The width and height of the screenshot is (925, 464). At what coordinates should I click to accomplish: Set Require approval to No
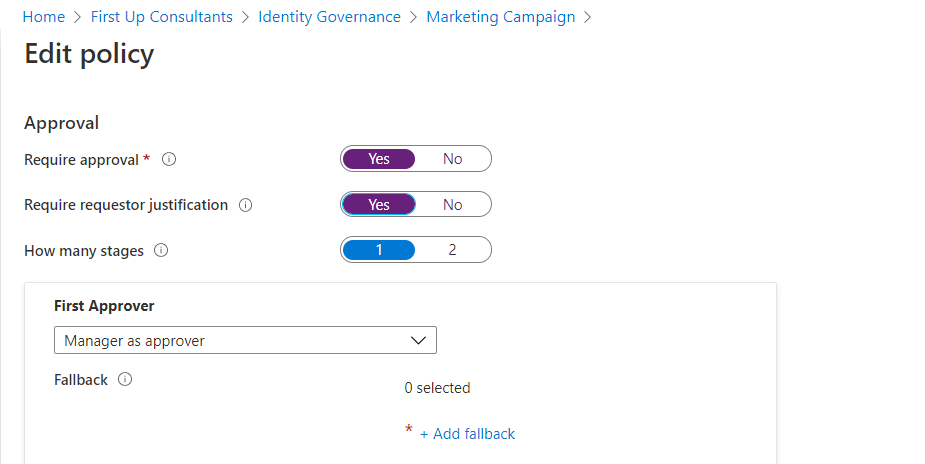click(452, 159)
